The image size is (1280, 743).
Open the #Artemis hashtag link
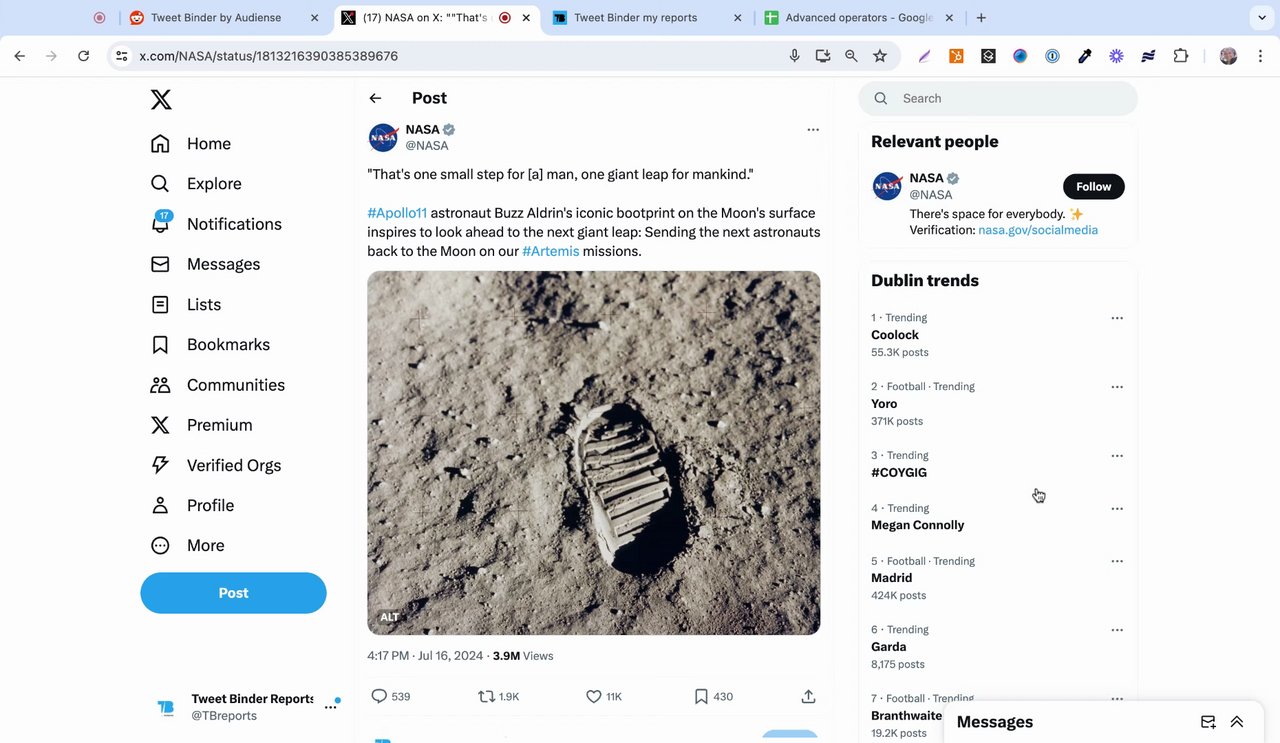coord(551,251)
